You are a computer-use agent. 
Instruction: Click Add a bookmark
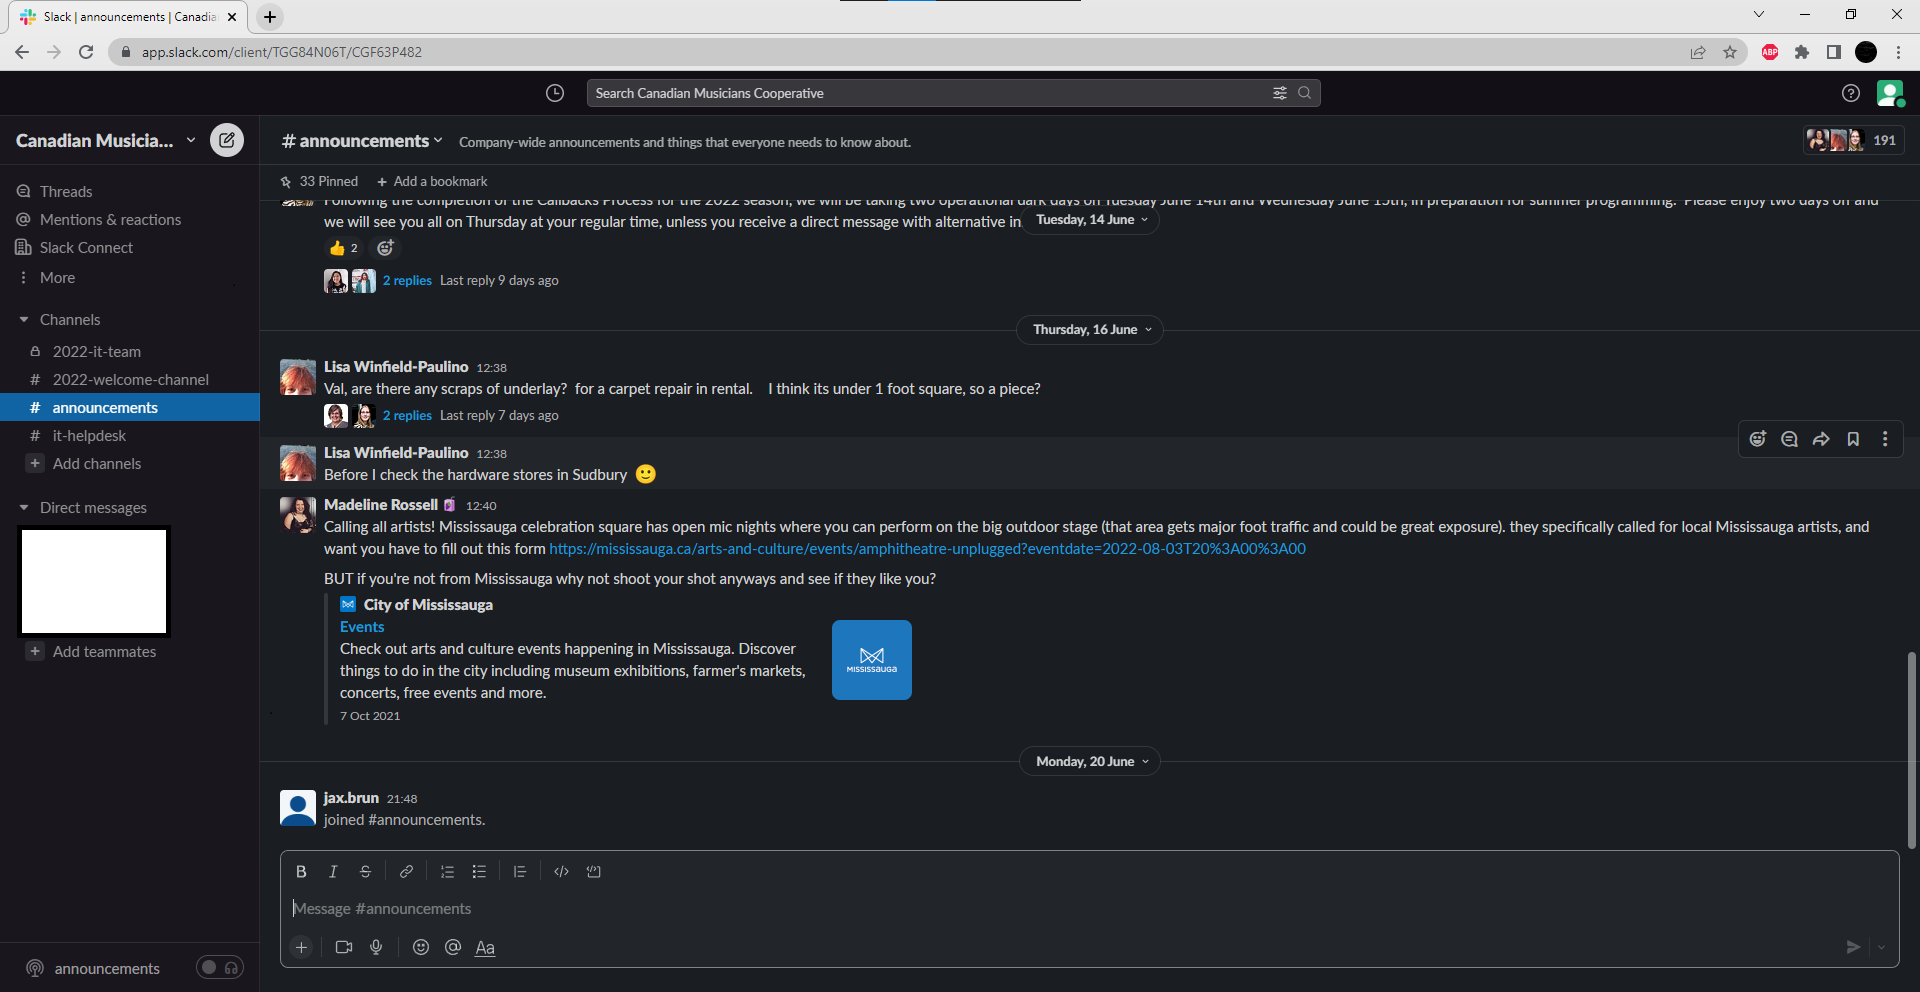432,181
